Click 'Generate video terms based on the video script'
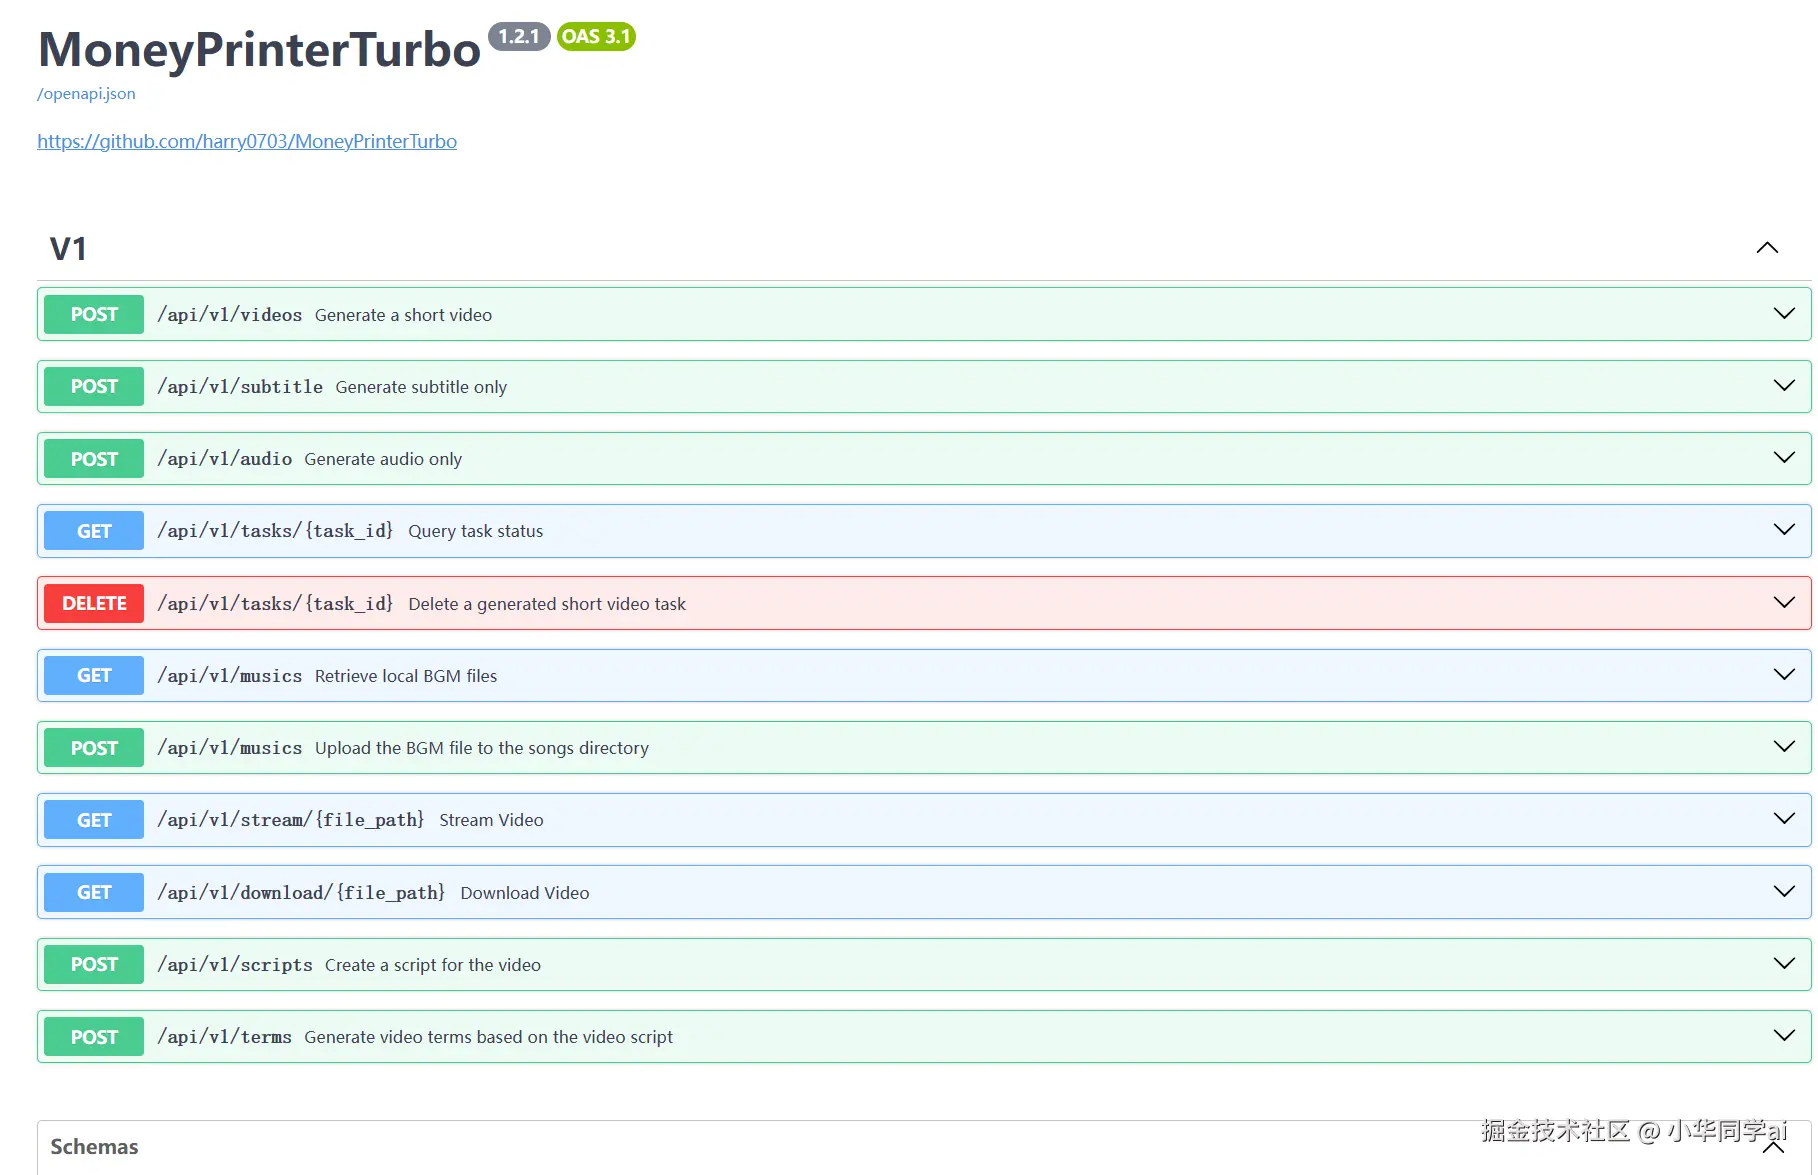1818x1175 pixels. 489,1037
